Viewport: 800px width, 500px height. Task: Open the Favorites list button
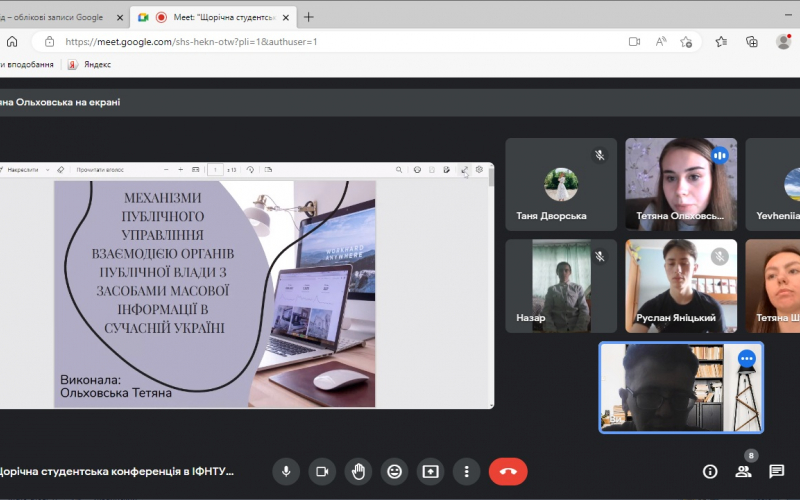click(x=721, y=42)
